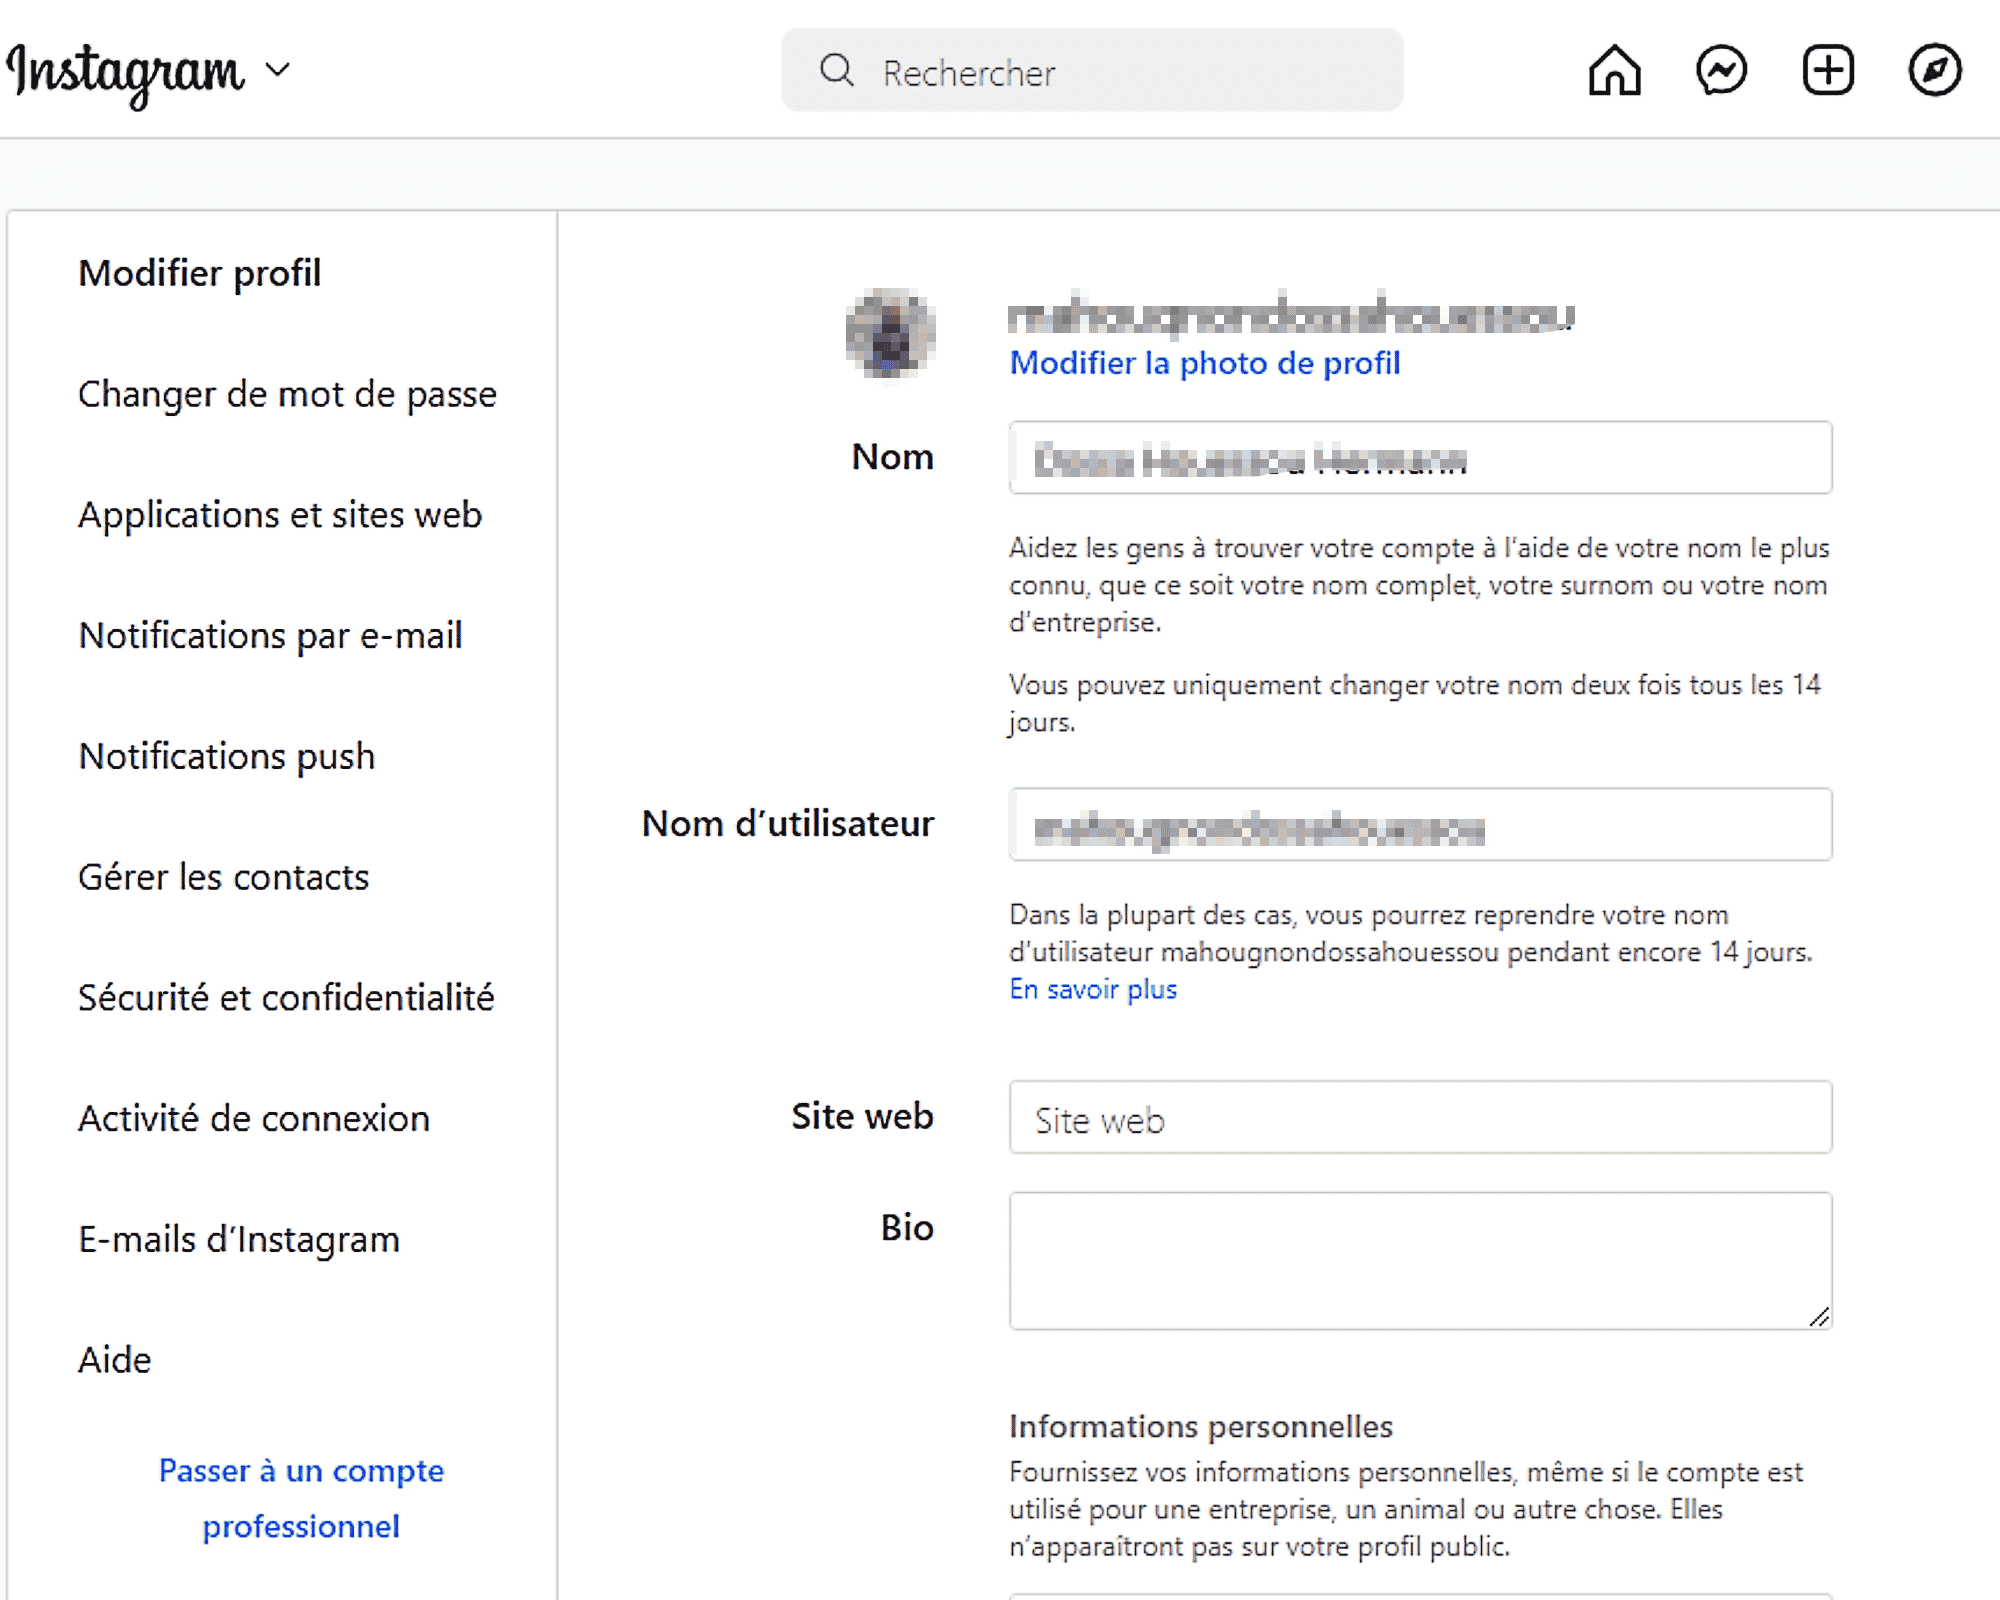The height and width of the screenshot is (1600, 2000).
Task: Follow the En savoir plus link
Action: [1093, 989]
